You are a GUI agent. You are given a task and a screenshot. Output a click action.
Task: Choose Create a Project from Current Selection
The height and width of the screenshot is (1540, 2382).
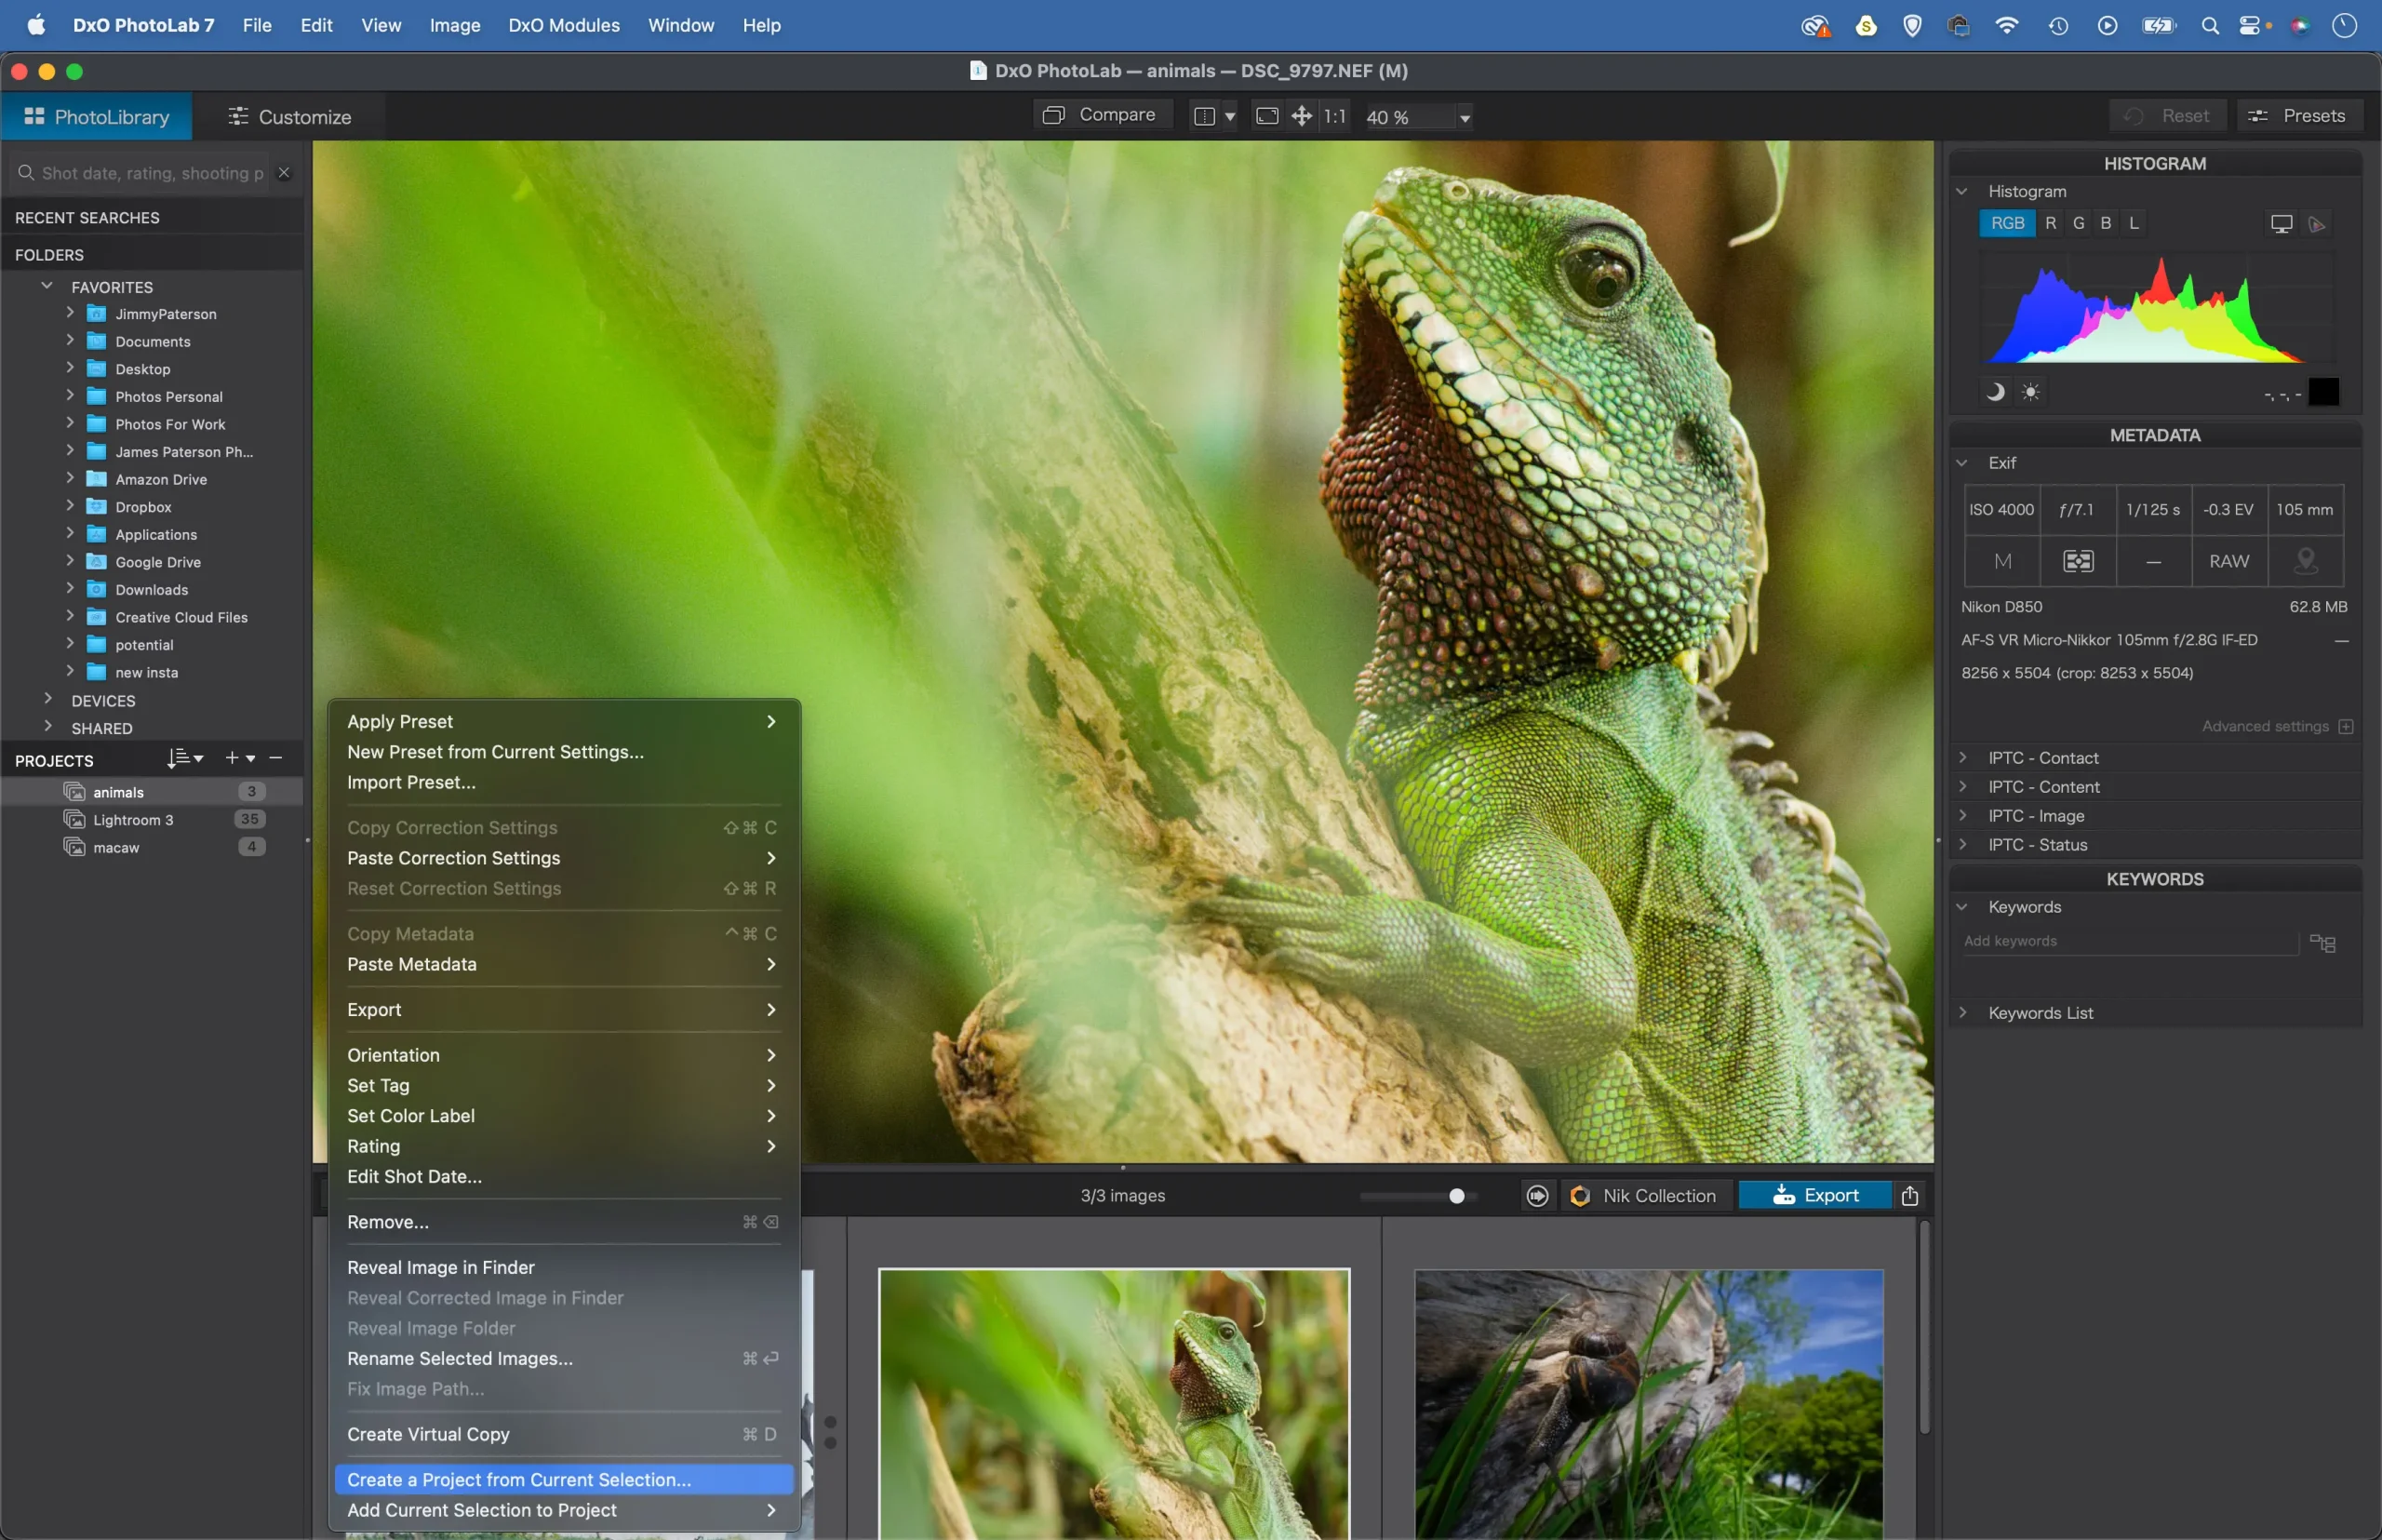[x=564, y=1479]
